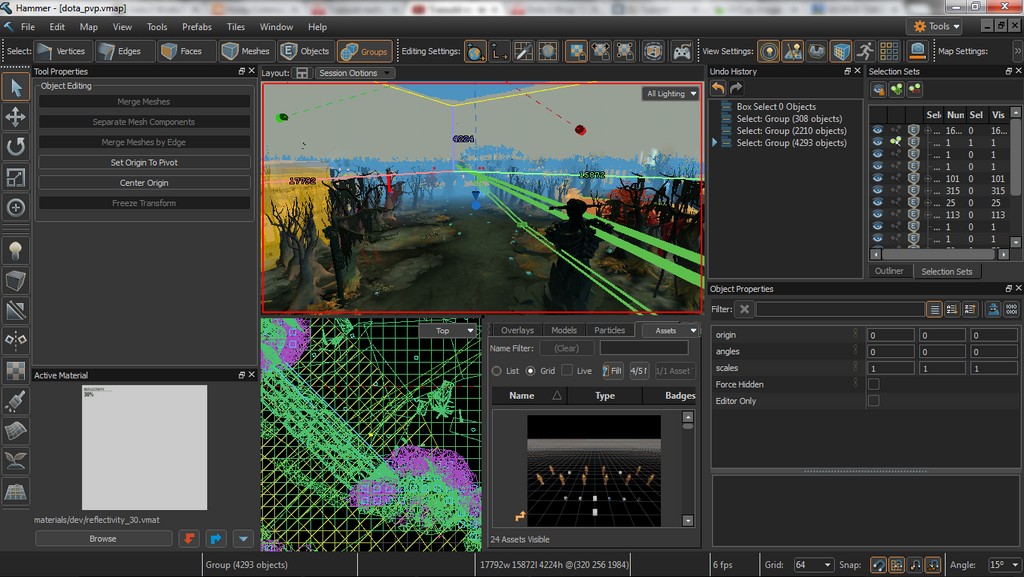Open the All Lighting dropdown in viewport

671,94
